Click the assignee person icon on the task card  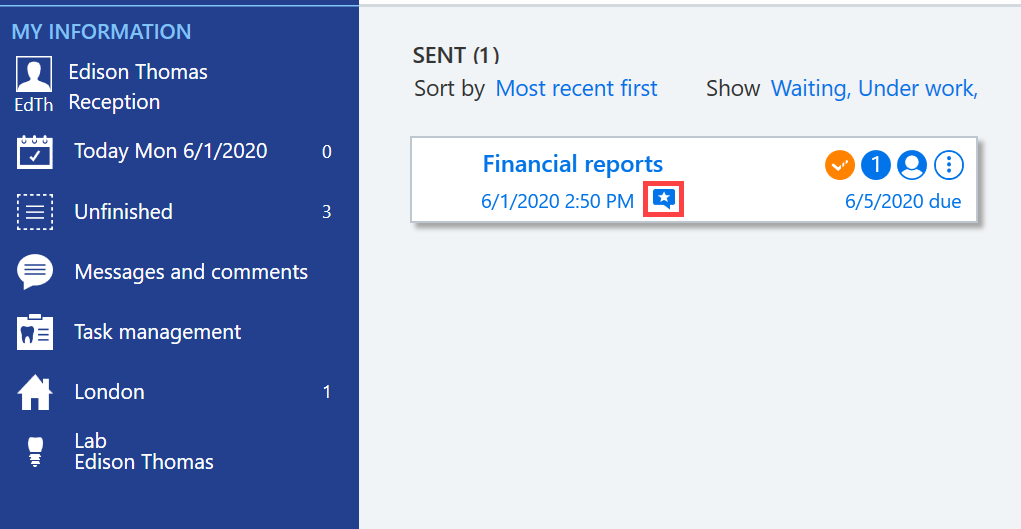pos(912,165)
